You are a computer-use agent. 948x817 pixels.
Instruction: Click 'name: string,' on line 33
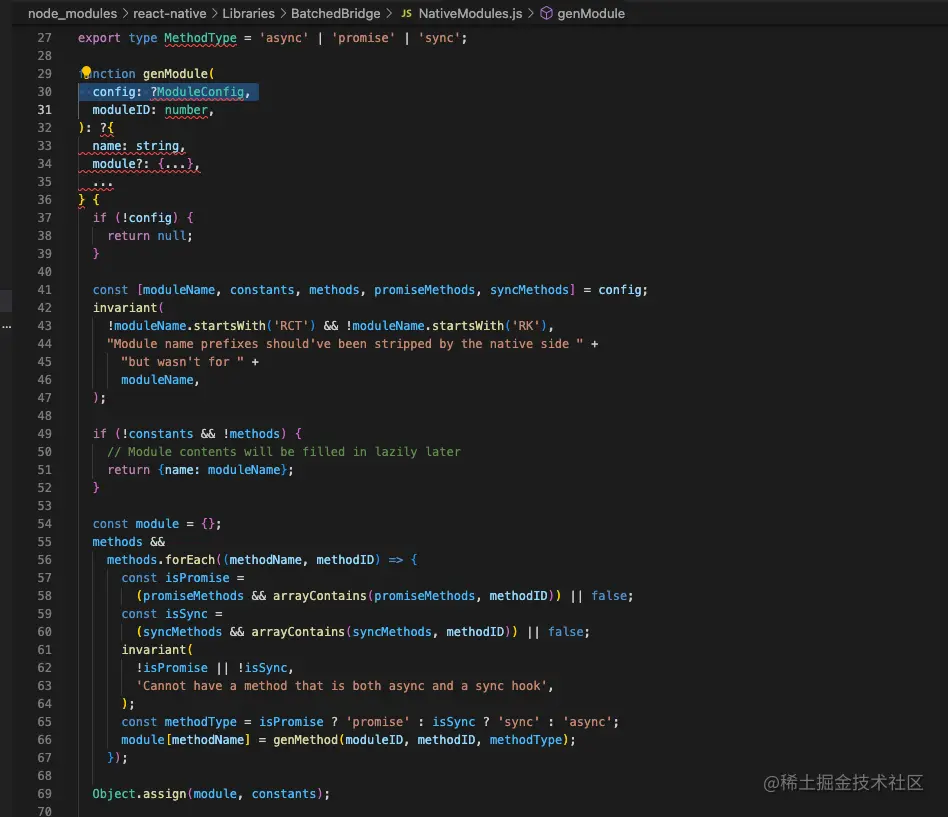tap(138, 146)
